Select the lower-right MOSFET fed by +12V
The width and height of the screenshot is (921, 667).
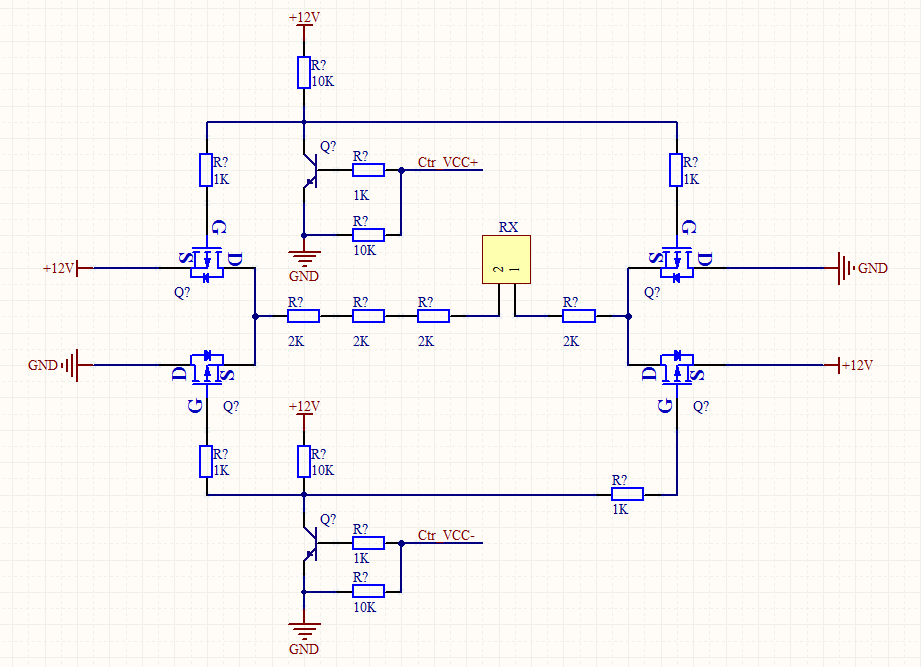tap(677, 369)
